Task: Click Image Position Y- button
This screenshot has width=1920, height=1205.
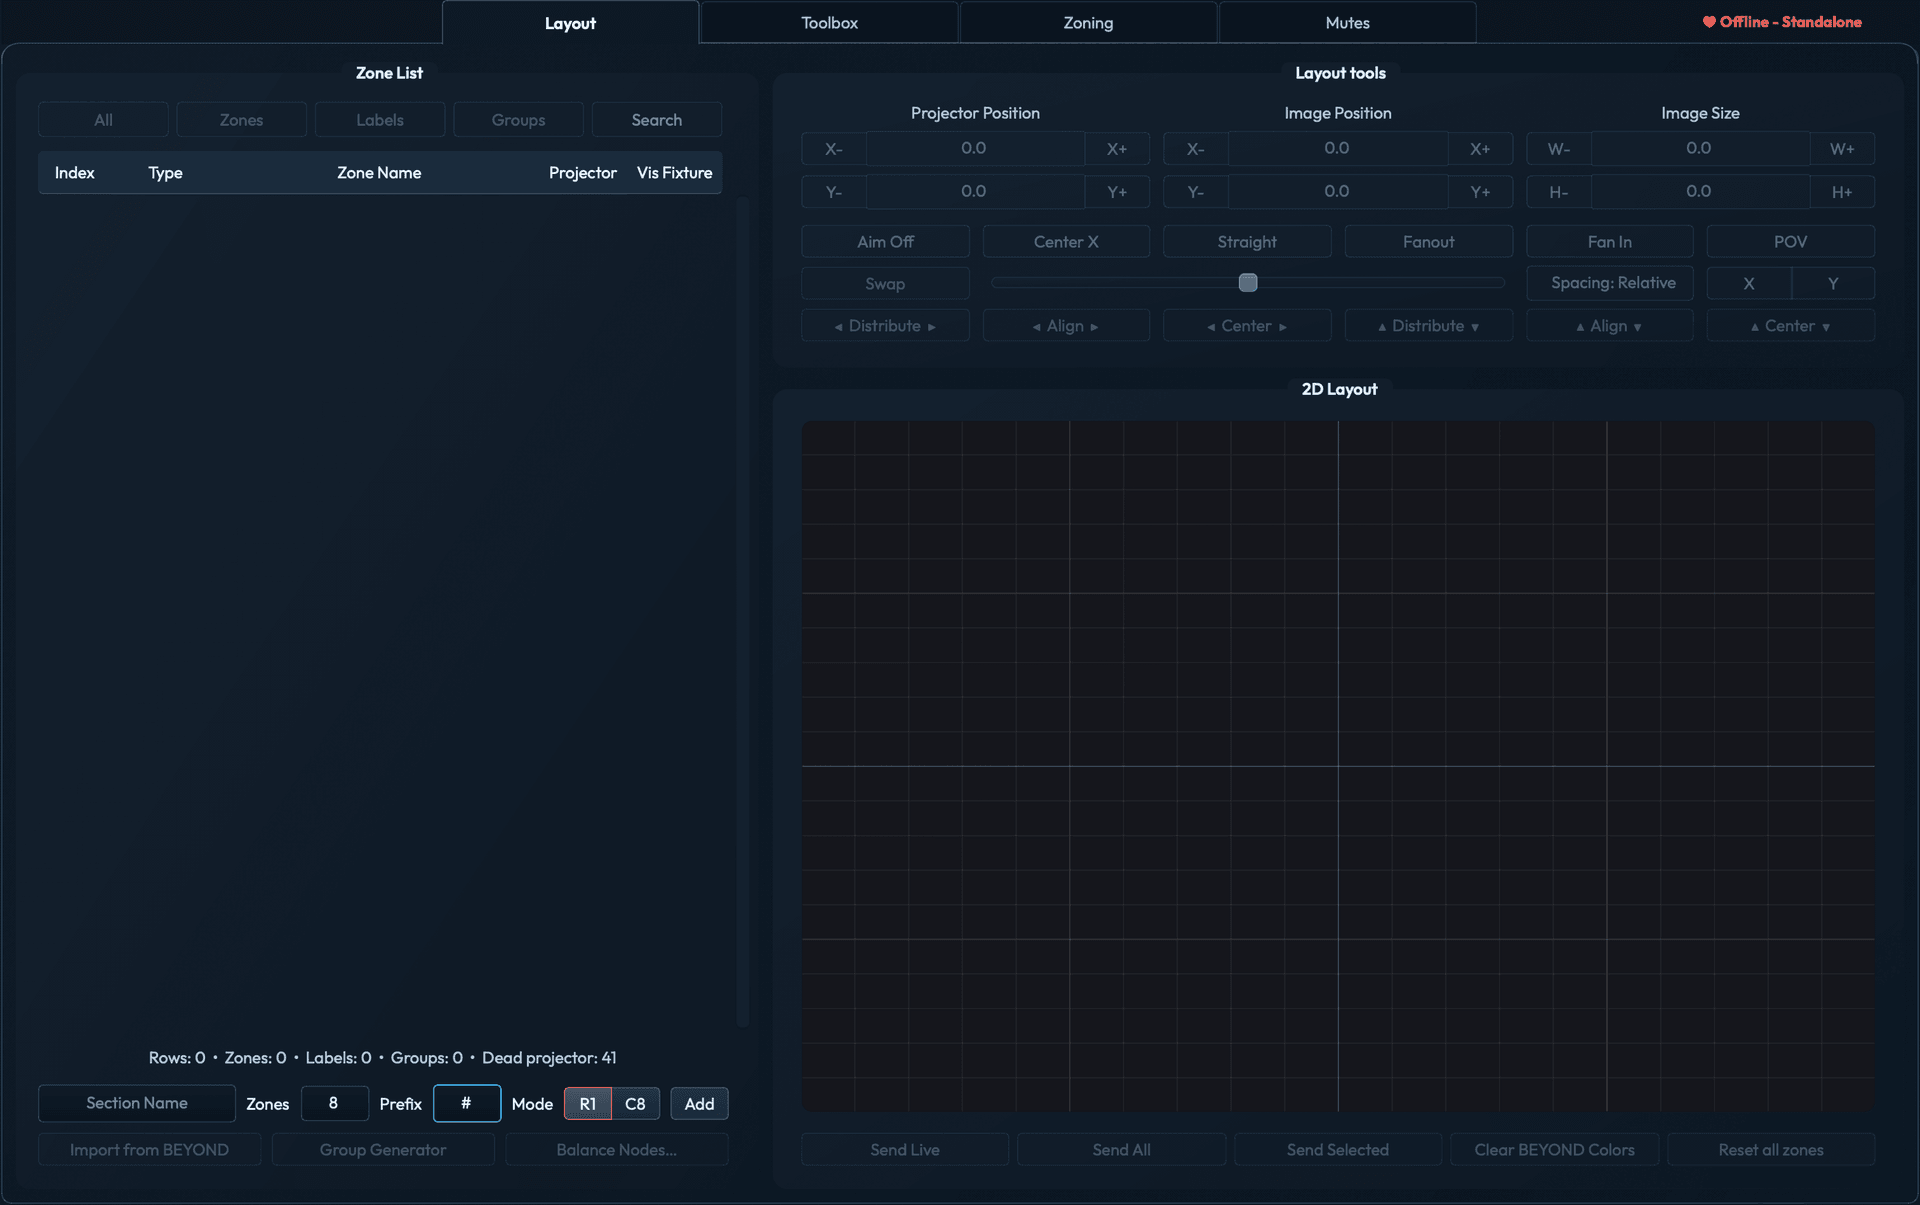Action: point(1196,192)
